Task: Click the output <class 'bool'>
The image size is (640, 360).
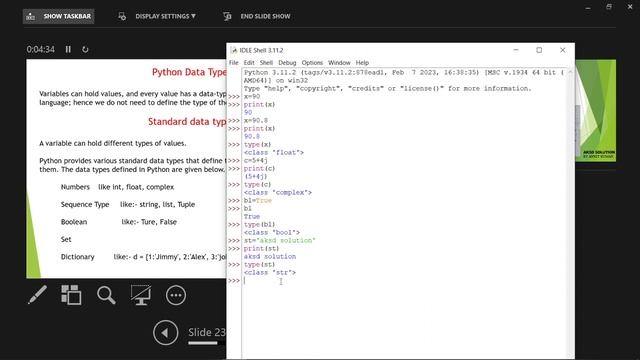Action: coord(272,232)
